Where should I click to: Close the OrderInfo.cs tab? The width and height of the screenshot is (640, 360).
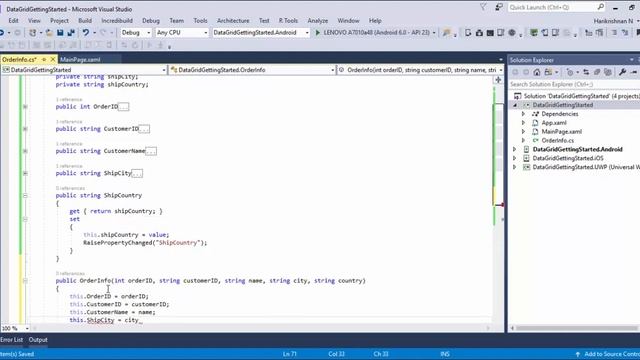[x=53, y=60]
